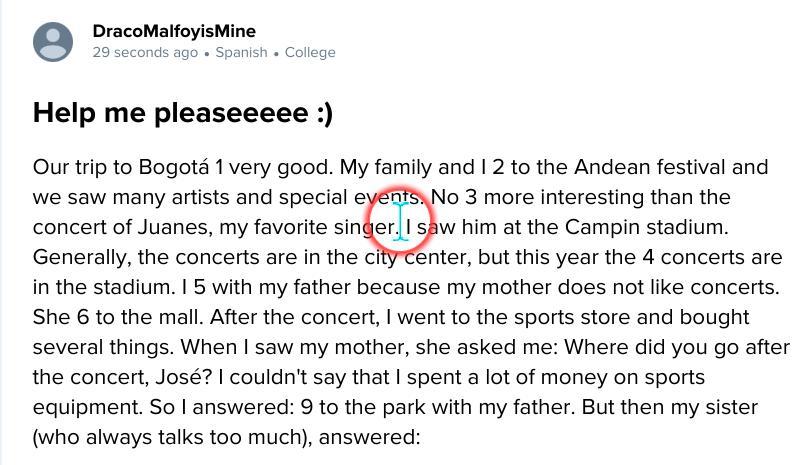Viewport: 807px width, 465px height.
Task: Click the word 'Generally' in the paragraph
Action: [81, 257]
